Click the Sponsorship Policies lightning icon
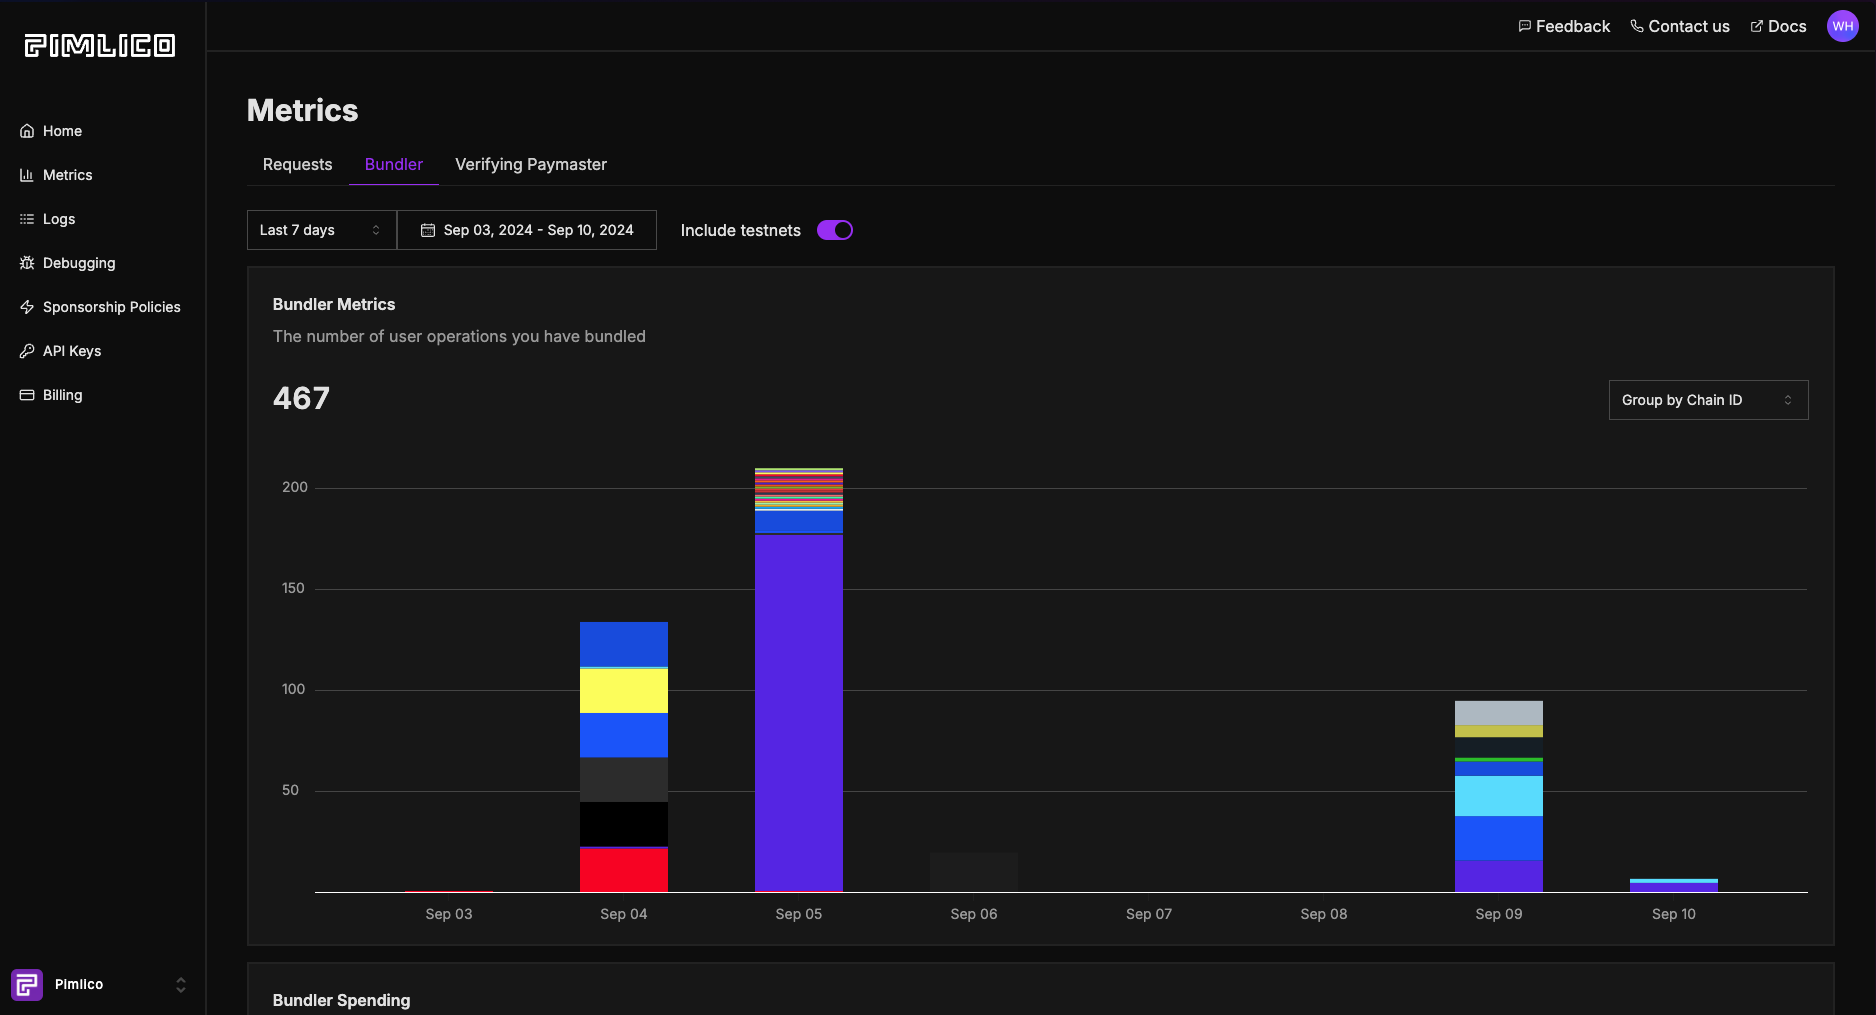 coord(27,307)
